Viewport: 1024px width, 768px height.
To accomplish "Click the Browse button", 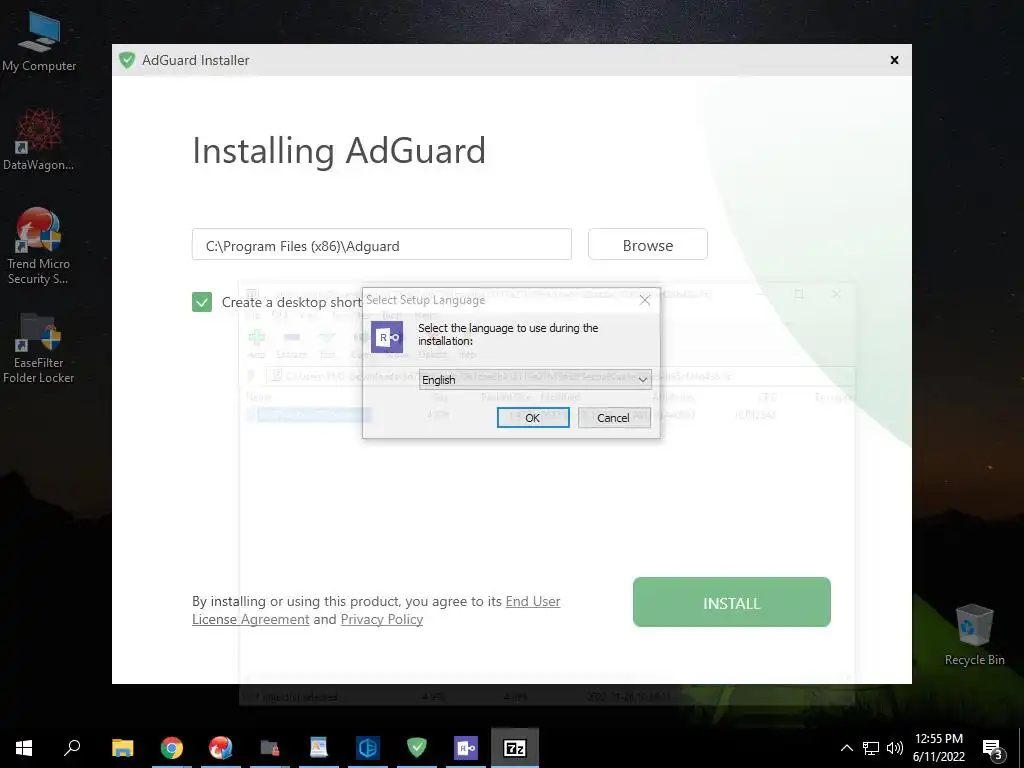I will (648, 244).
